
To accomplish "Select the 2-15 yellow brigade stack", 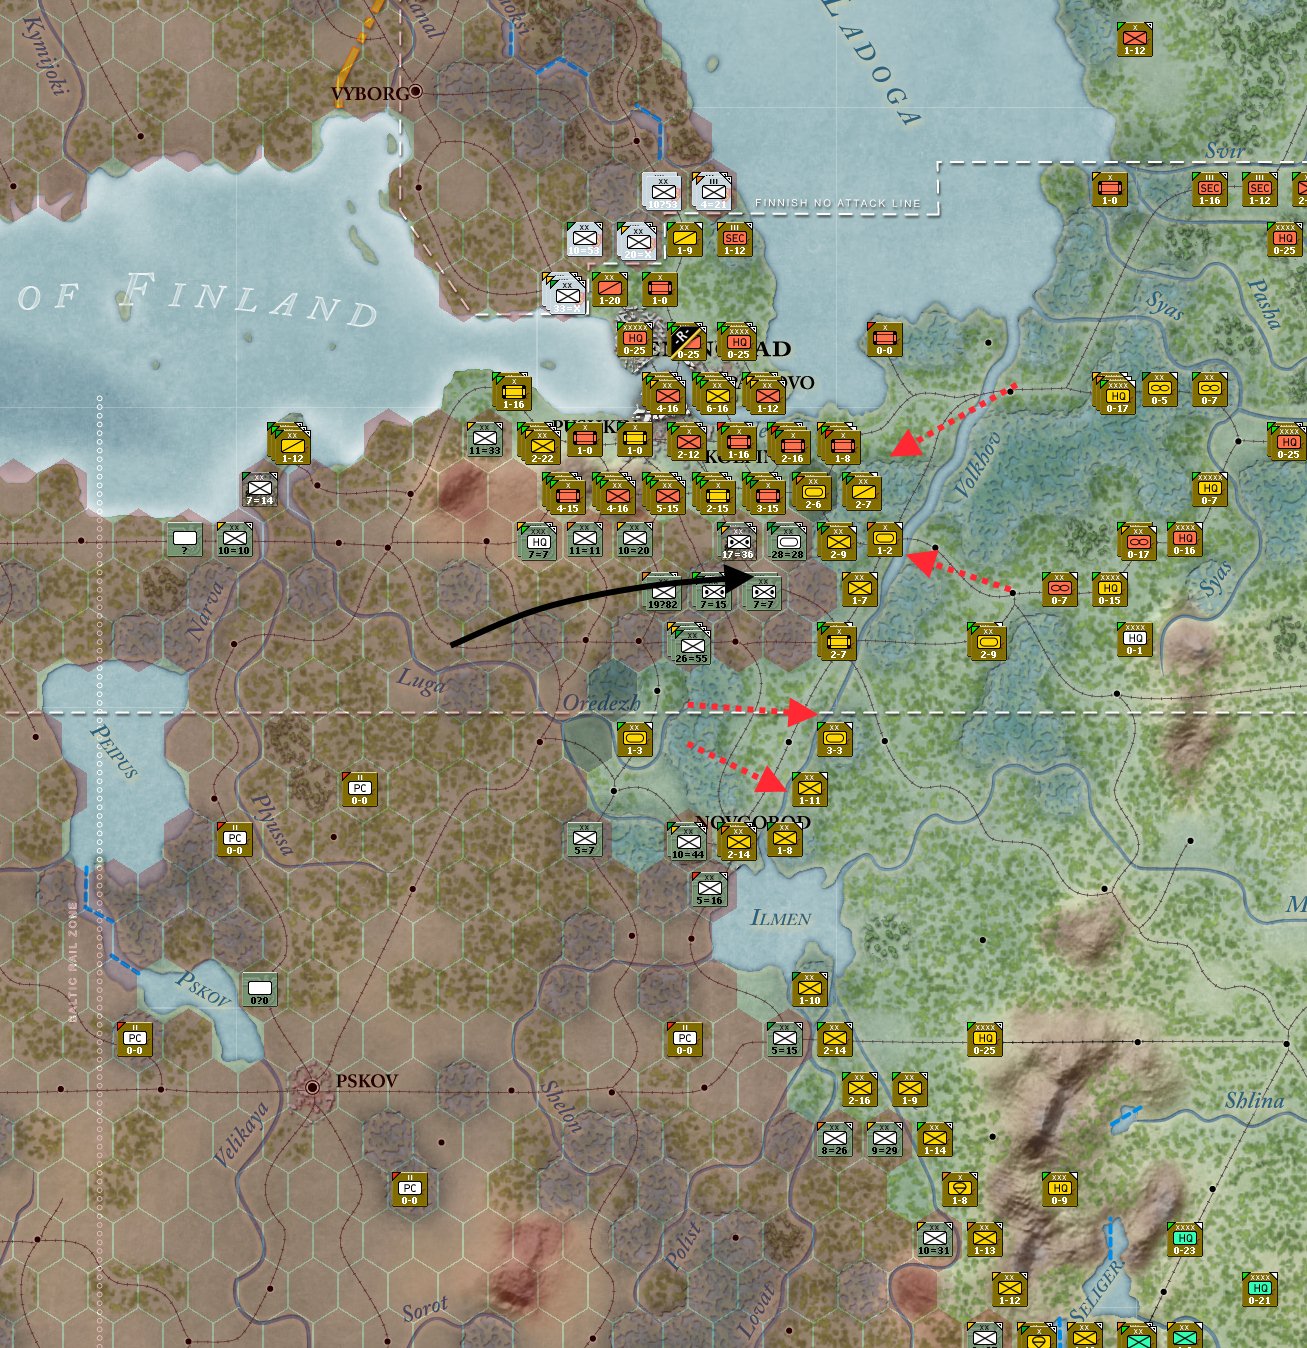I will pos(716,493).
